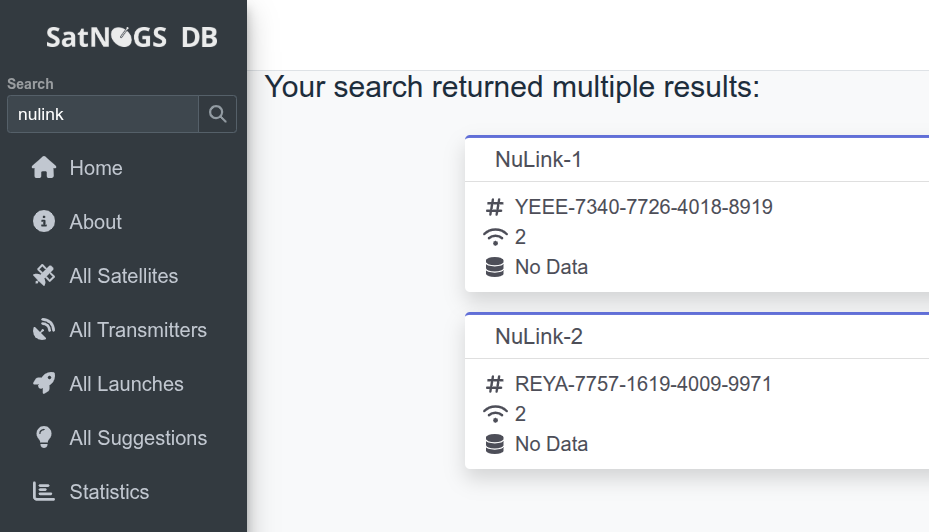Screen dimensions: 929x532
Task: Focus the search field containing nulink
Action: tap(103, 114)
